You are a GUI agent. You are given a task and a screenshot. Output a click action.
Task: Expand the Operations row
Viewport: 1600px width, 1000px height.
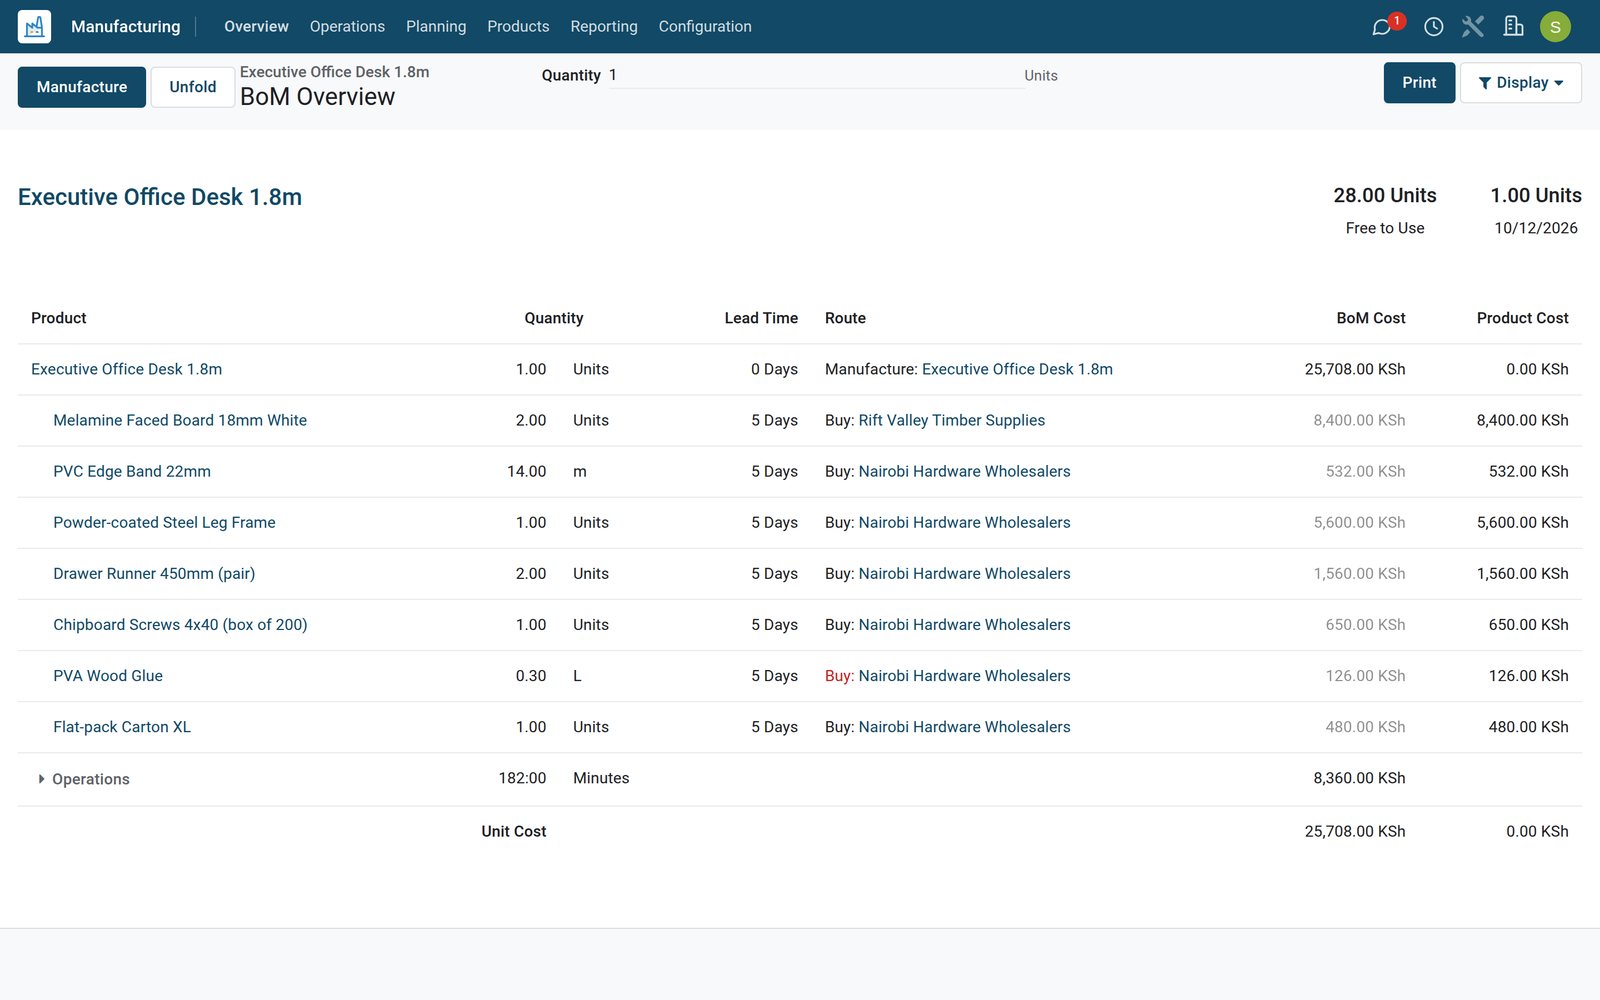[x=84, y=779]
